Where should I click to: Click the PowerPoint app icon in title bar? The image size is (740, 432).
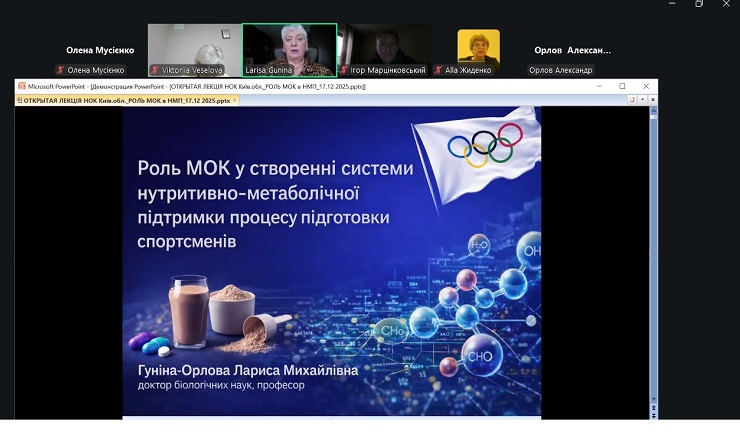click(x=21, y=87)
